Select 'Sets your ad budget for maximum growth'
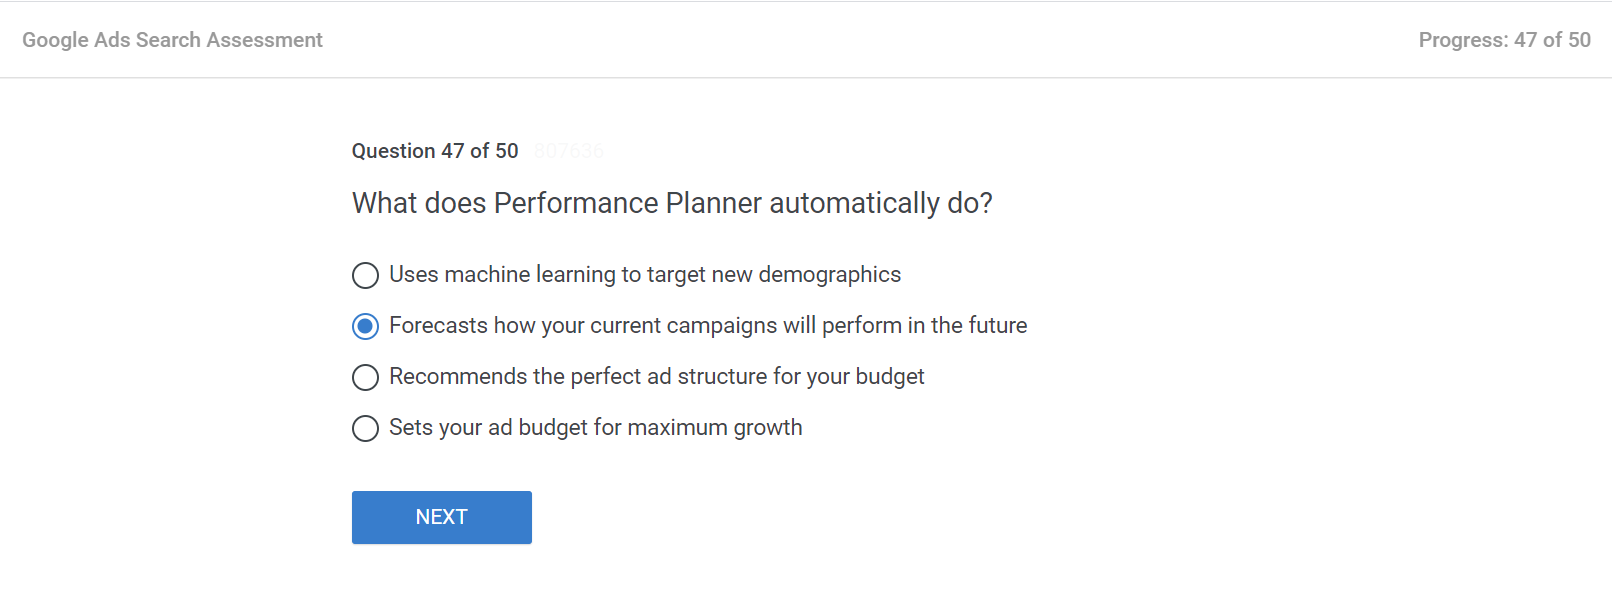The image size is (1612, 600). 365,428
